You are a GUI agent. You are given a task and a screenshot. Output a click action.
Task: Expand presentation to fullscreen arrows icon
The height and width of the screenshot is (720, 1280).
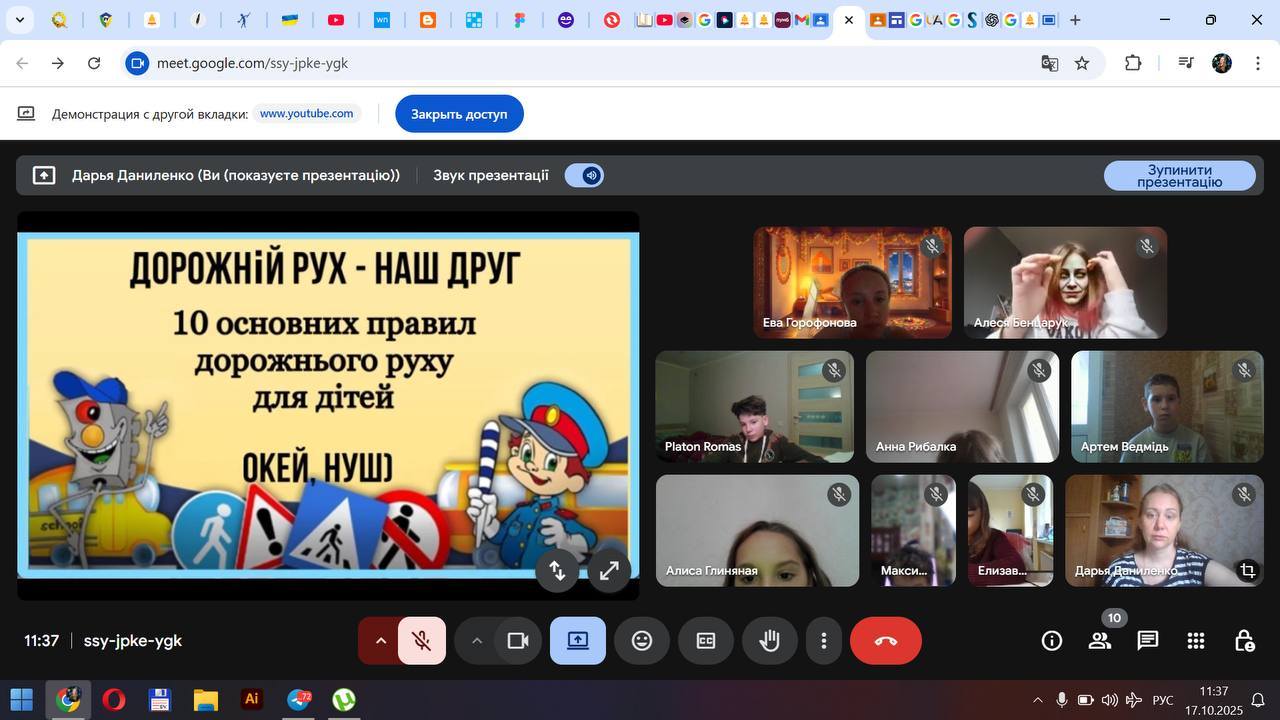click(x=609, y=571)
